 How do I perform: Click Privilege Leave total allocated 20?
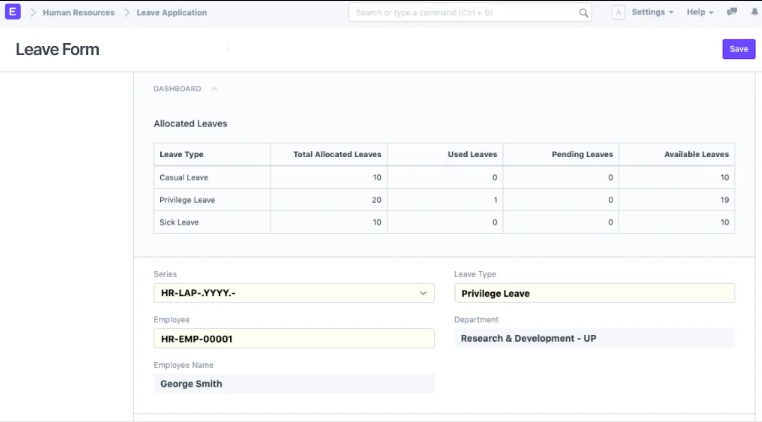(x=376, y=200)
